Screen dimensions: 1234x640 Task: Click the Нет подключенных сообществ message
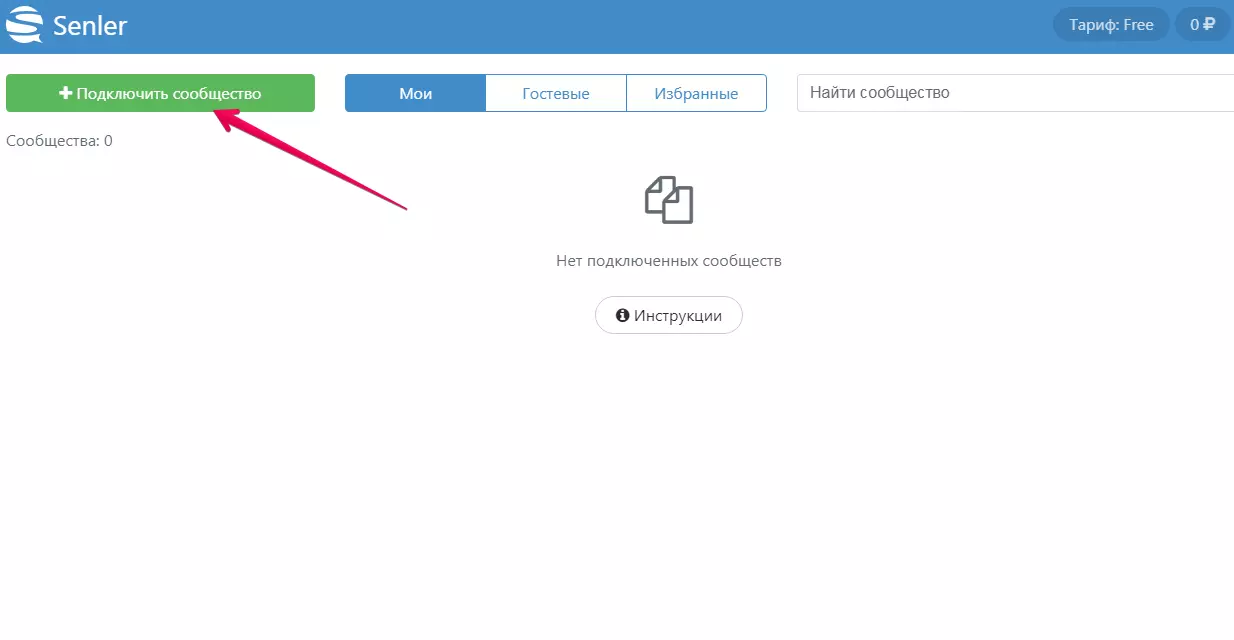(669, 261)
